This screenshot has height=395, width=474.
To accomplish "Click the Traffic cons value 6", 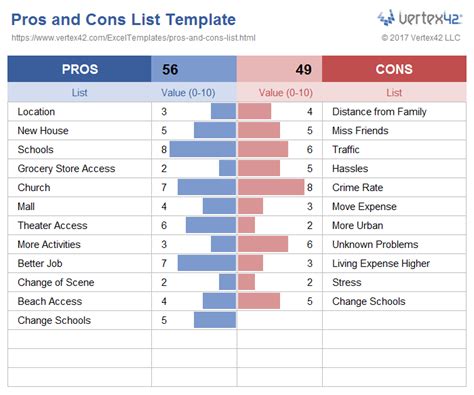I will (x=310, y=149).
